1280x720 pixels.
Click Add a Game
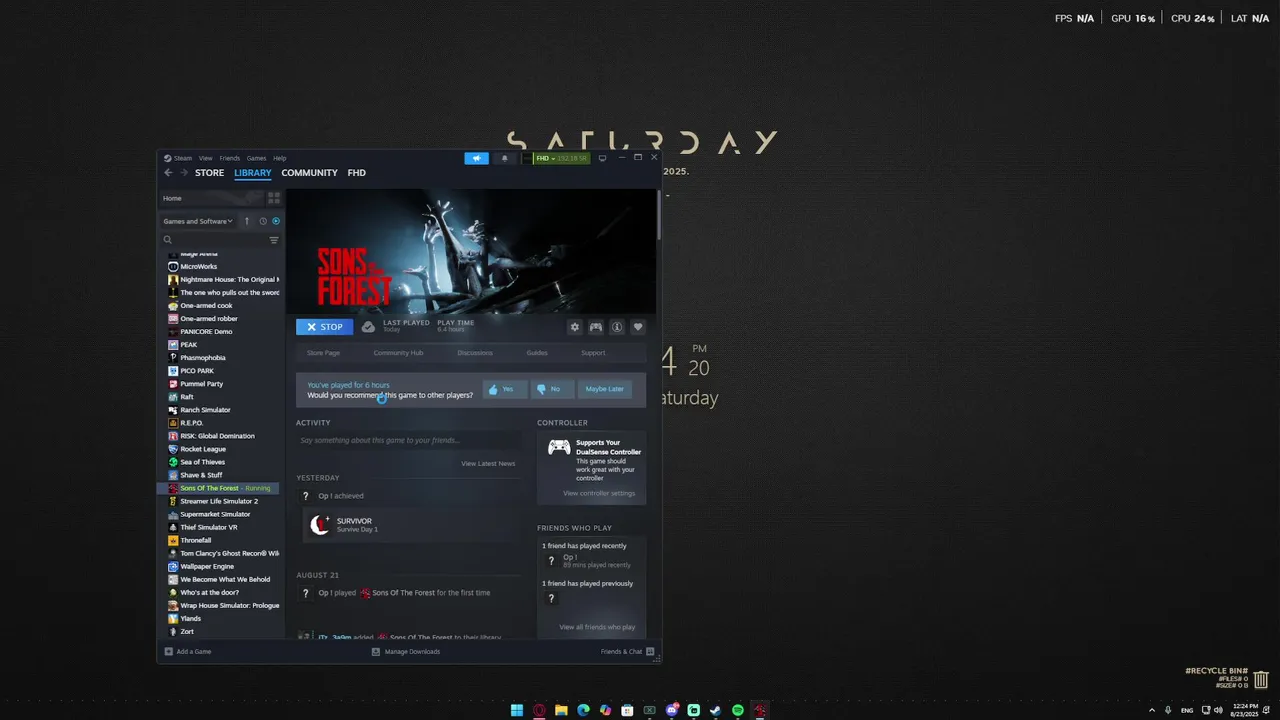point(187,651)
